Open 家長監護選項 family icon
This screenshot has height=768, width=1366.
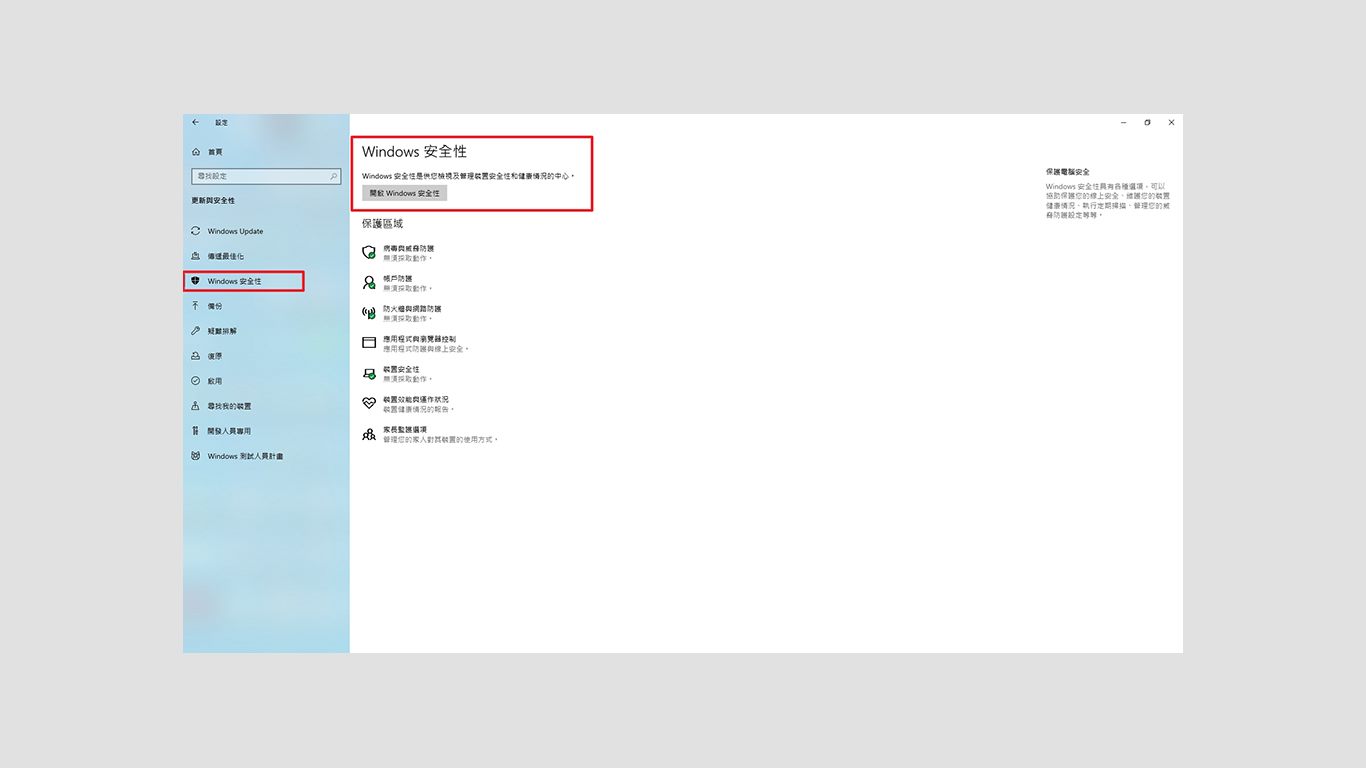(369, 433)
